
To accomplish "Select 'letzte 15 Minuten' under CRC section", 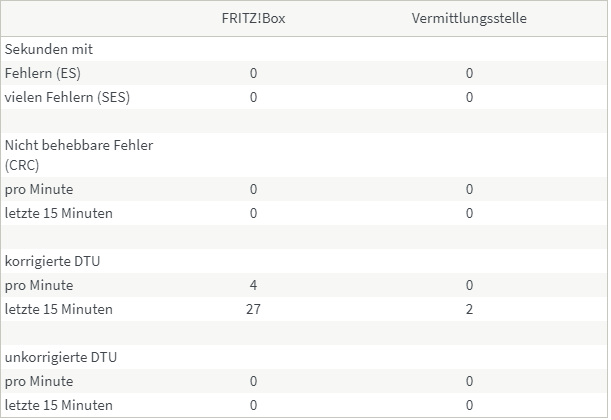I will (x=59, y=213).
